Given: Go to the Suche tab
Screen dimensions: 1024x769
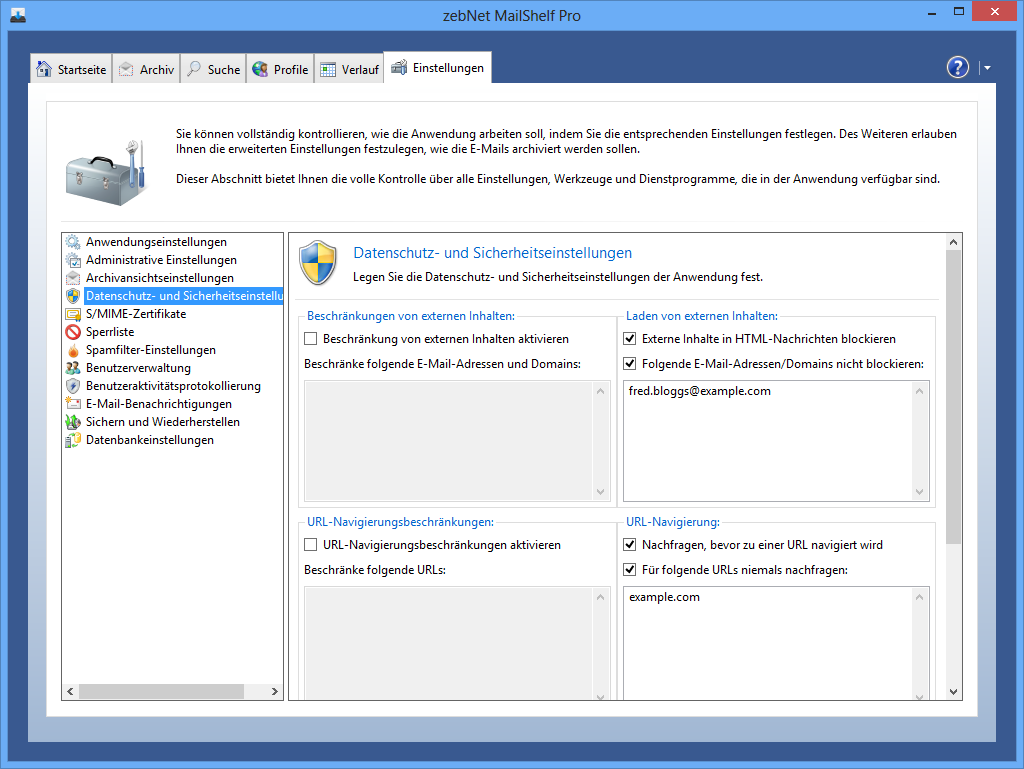Looking at the screenshot, I should coord(213,69).
